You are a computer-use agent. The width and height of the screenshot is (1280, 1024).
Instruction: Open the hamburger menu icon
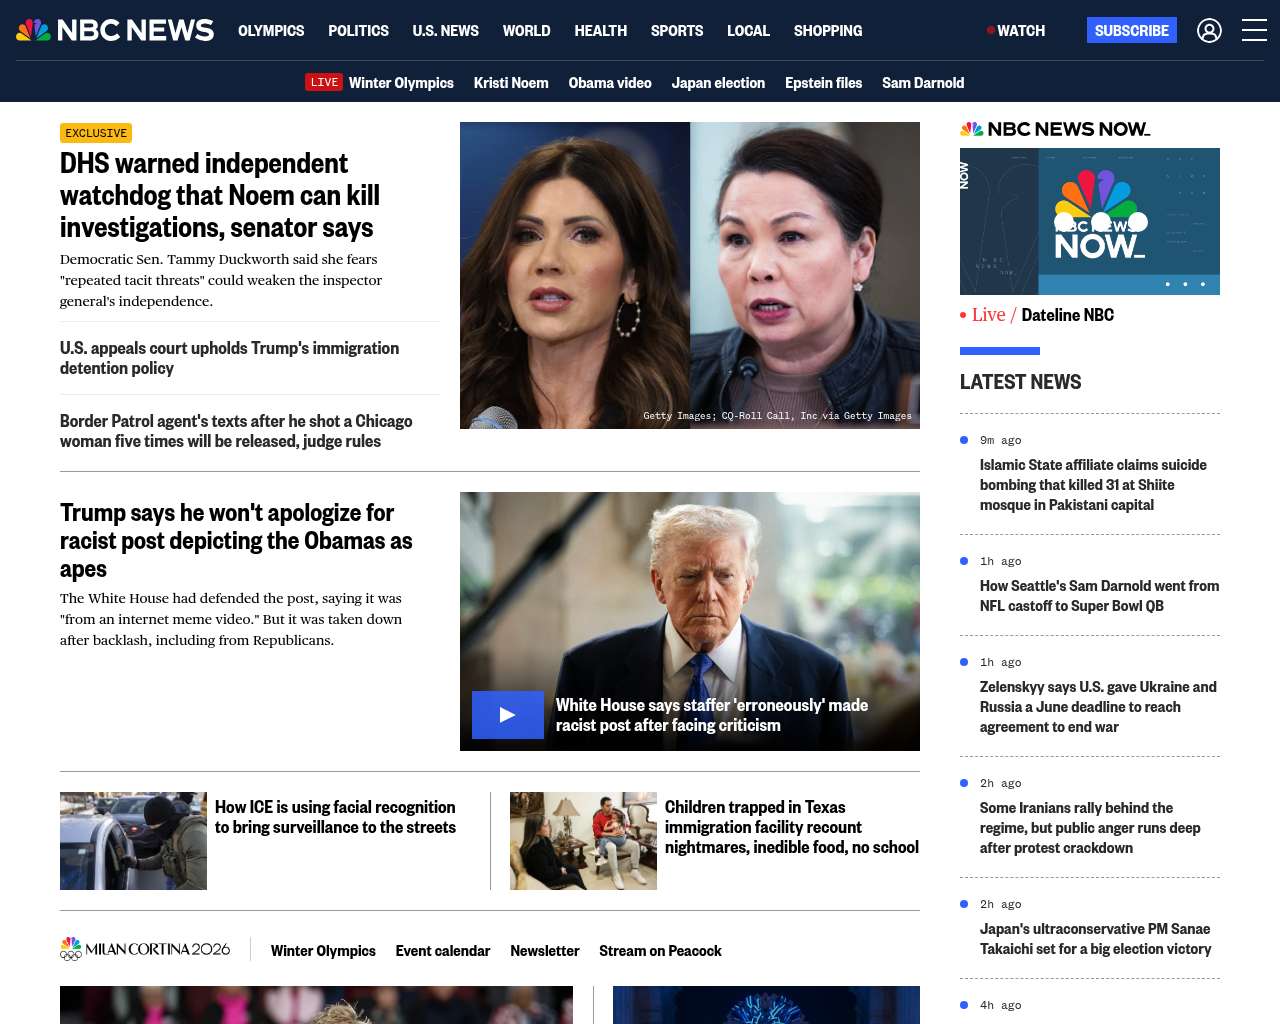[1254, 31]
